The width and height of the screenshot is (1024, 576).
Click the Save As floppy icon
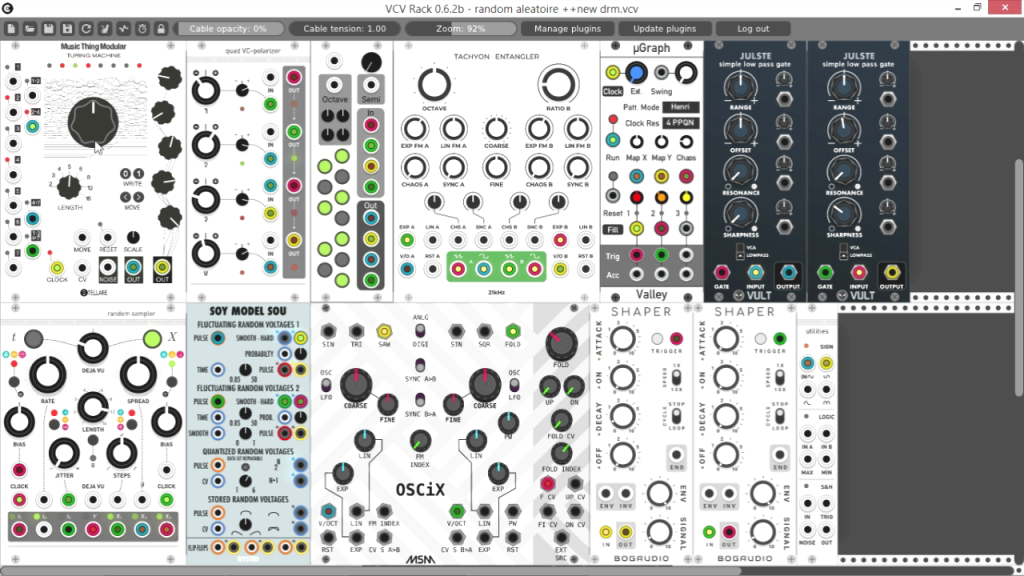tap(67, 29)
